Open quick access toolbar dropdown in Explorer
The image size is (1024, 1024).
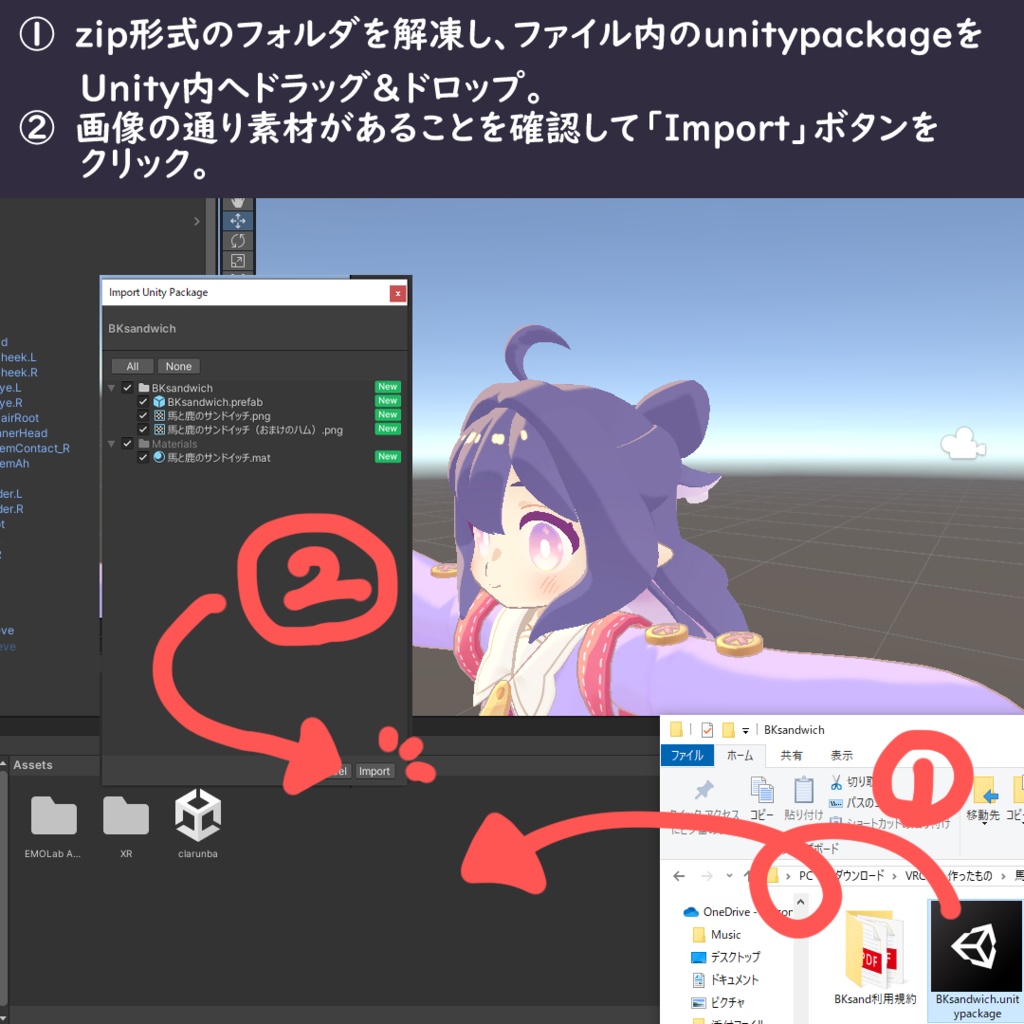point(745,730)
